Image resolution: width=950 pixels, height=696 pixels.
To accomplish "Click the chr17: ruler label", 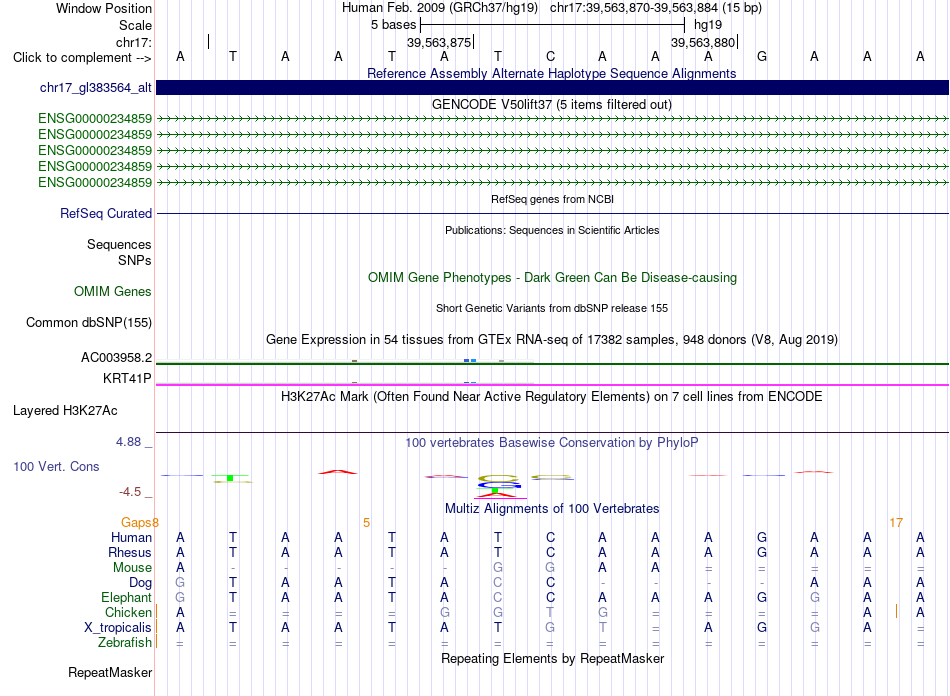I will pos(133,42).
